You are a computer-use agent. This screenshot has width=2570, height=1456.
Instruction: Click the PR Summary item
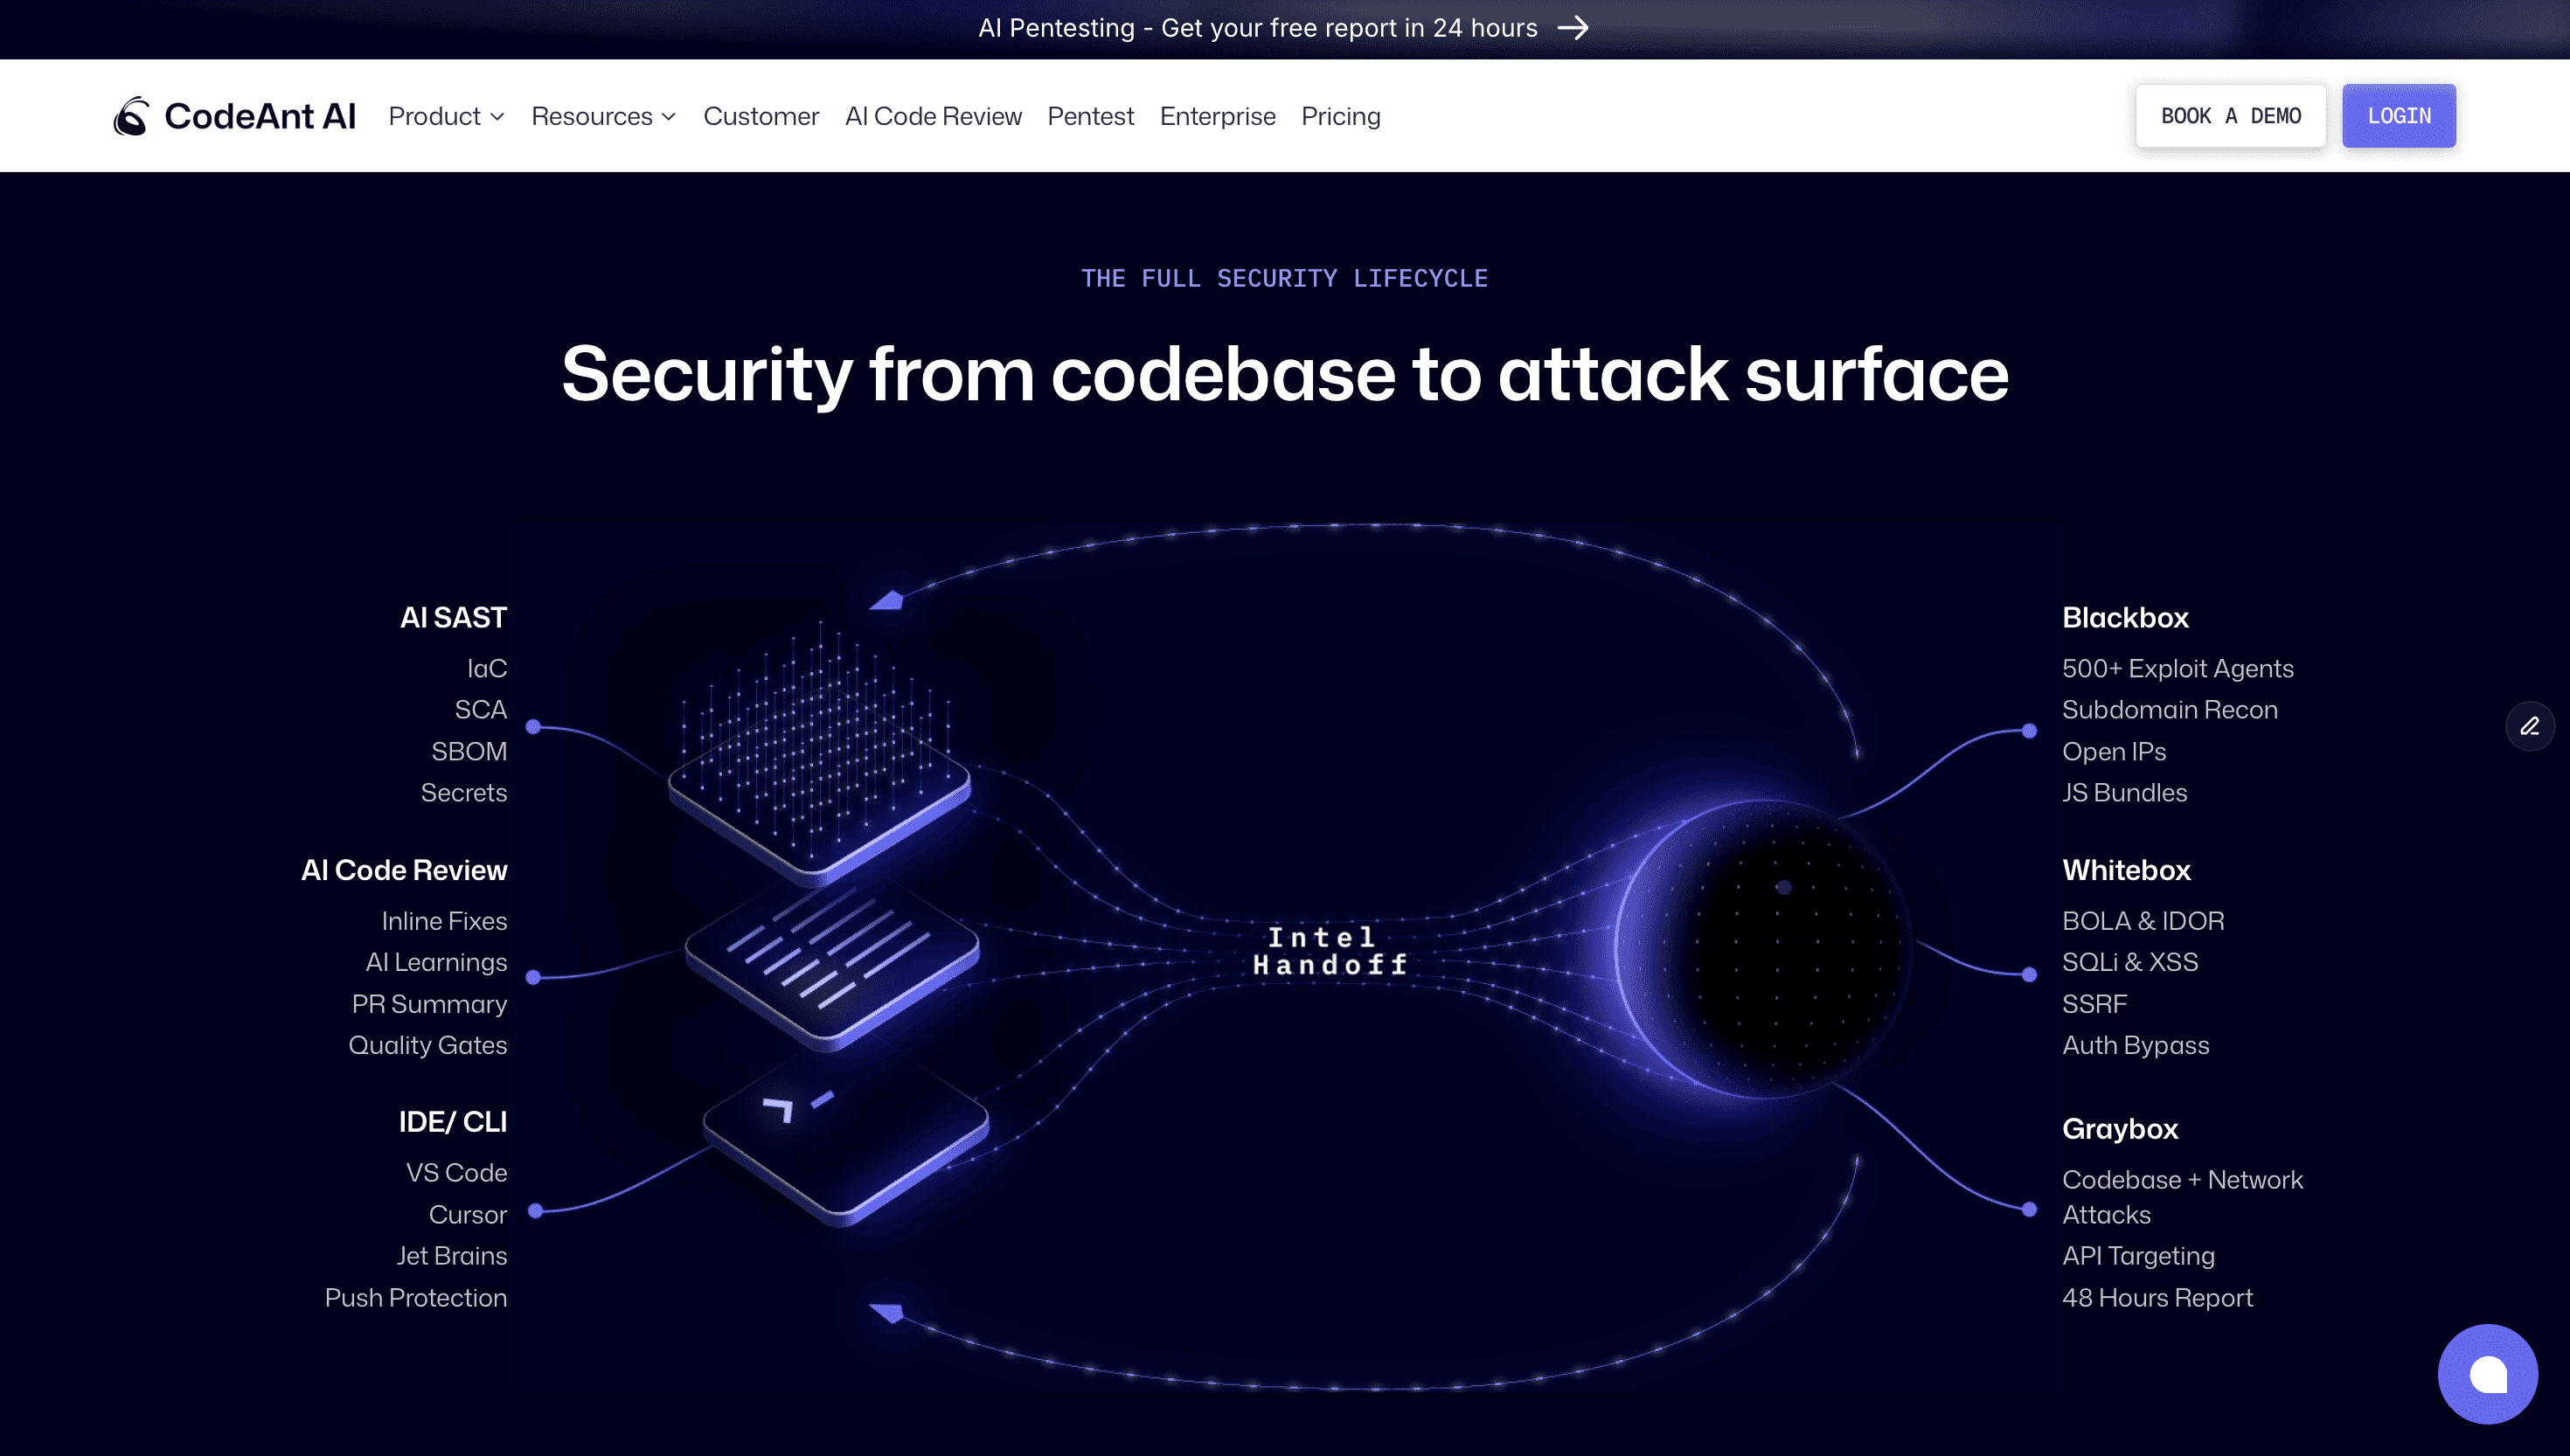[x=429, y=1003]
